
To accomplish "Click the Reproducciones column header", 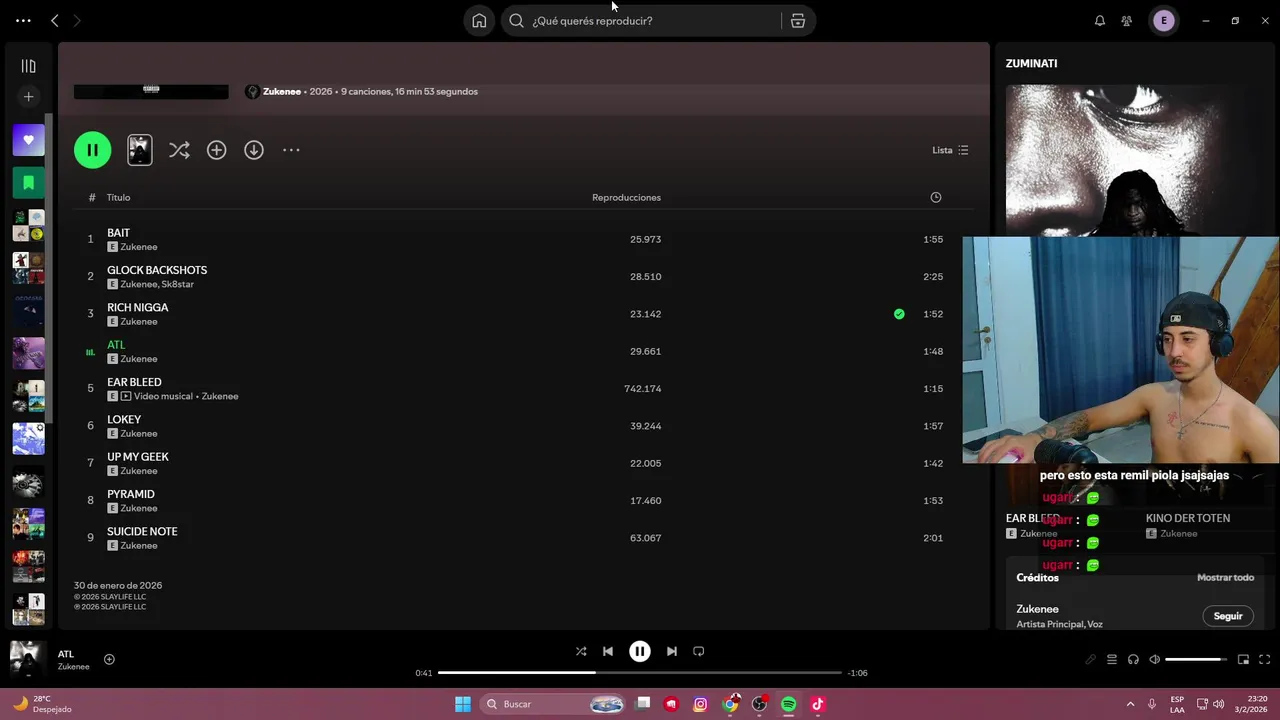I will click(x=626, y=197).
